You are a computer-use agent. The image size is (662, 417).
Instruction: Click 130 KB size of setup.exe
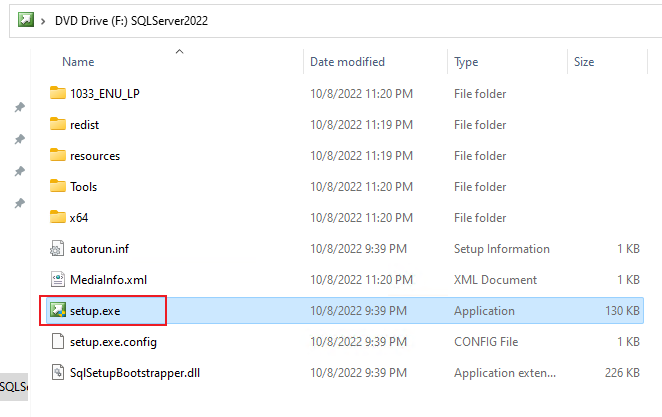click(622, 311)
